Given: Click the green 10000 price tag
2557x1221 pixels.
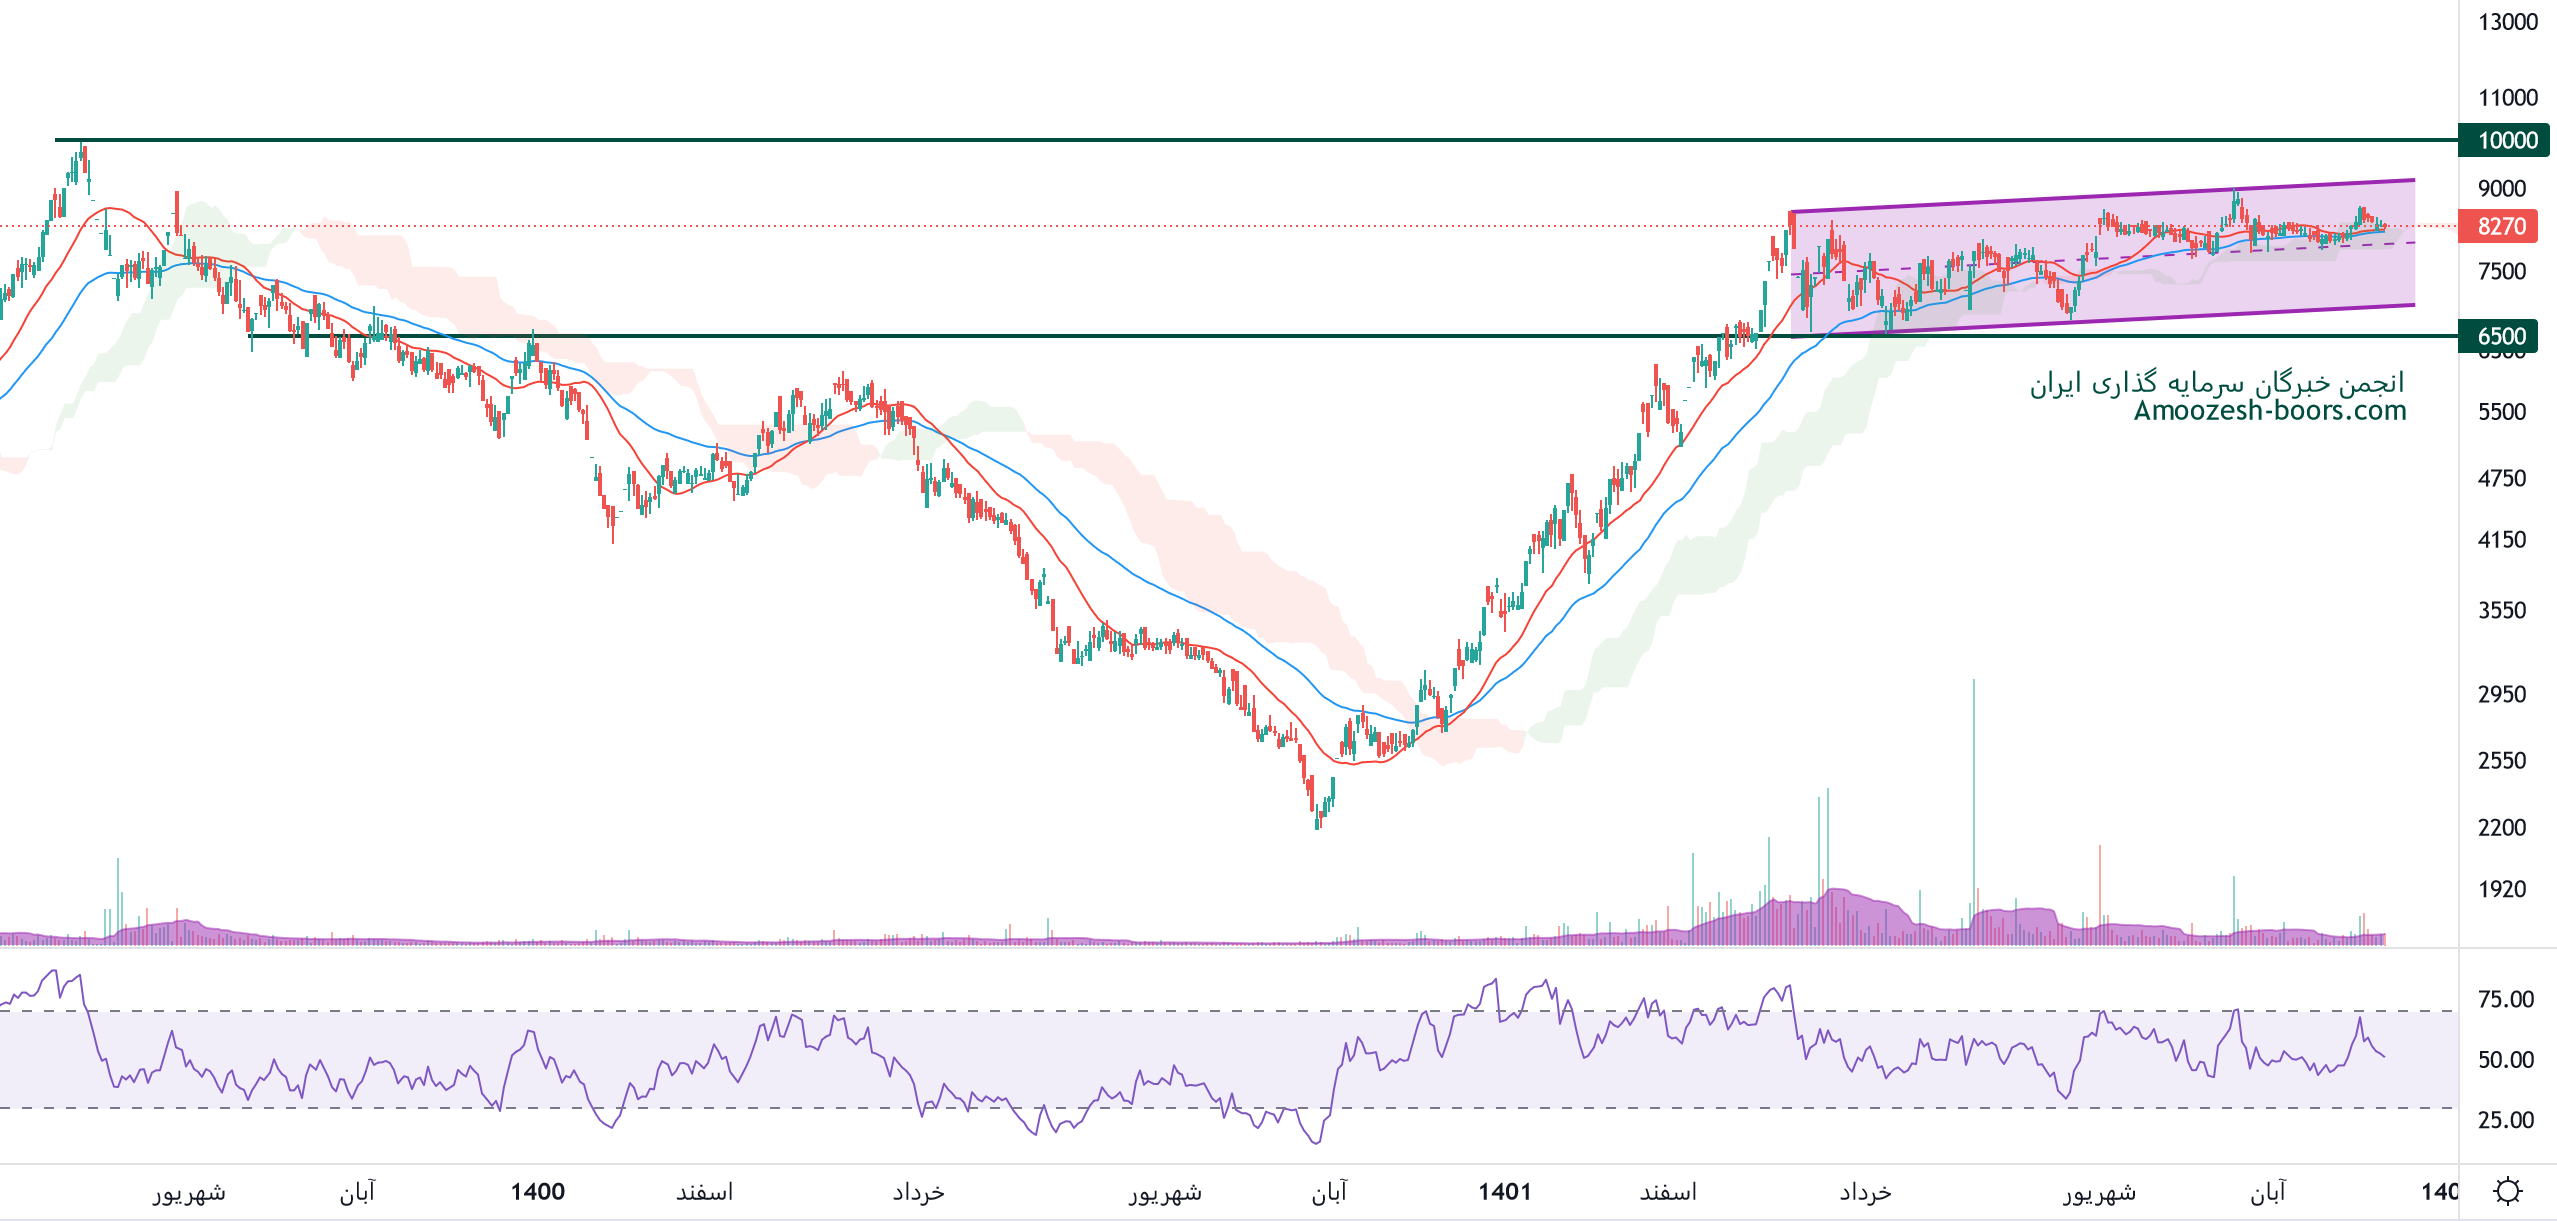Looking at the screenshot, I should 2506,140.
